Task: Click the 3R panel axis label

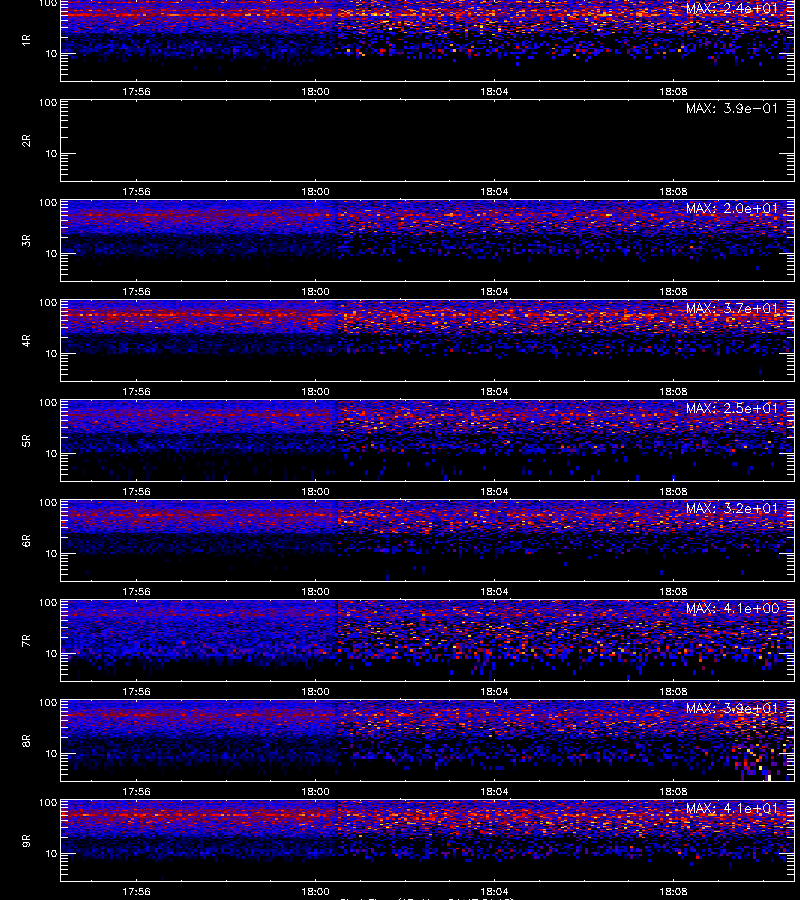Action: click(x=26, y=240)
